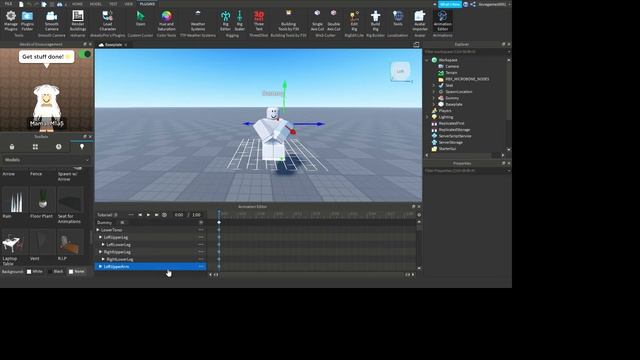The width and height of the screenshot is (640, 360).
Task: Skip to next keyframe in Animation Editor
Action: coord(156,215)
